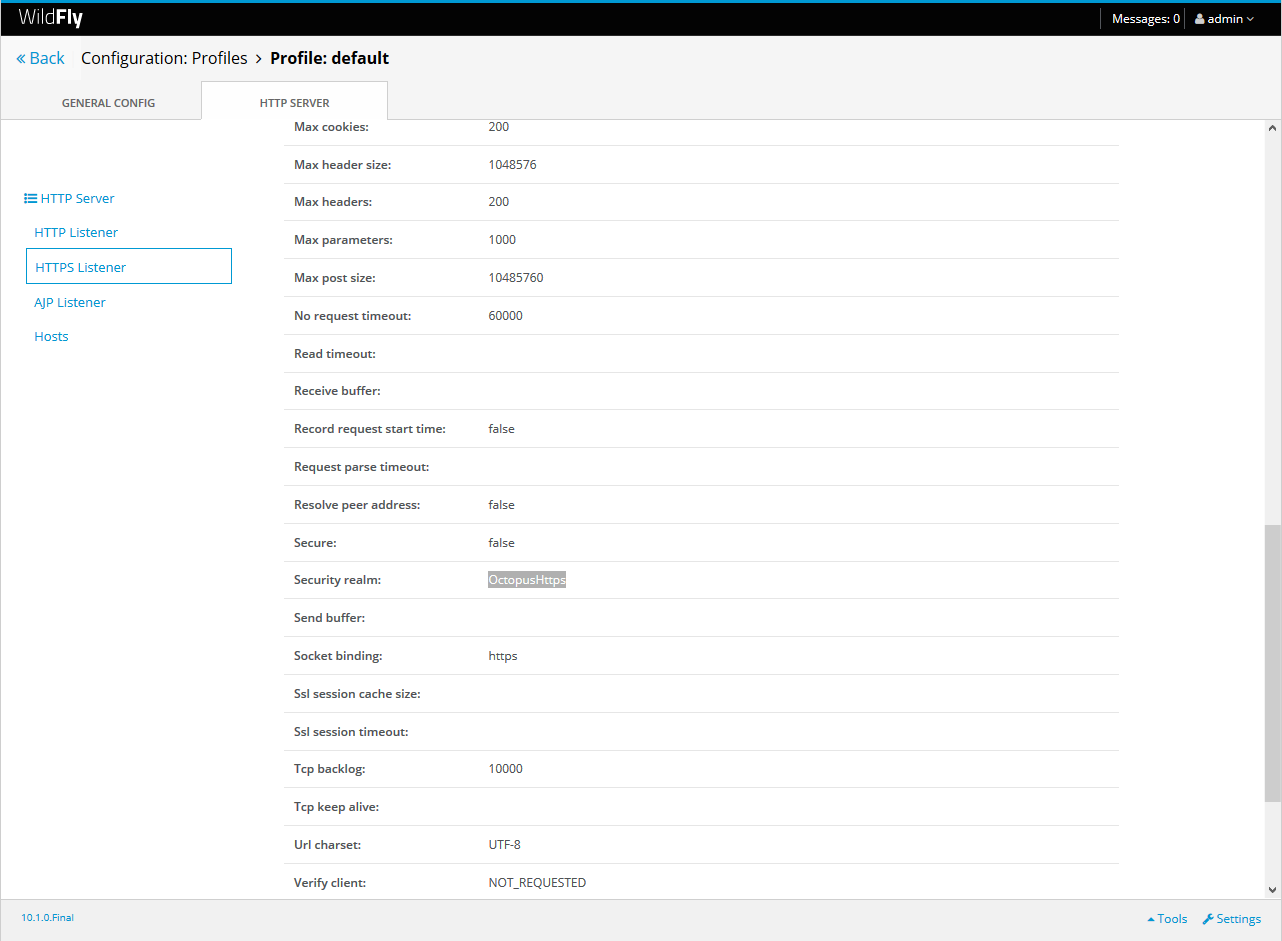Click scrollbar down arrow

tap(1272, 889)
